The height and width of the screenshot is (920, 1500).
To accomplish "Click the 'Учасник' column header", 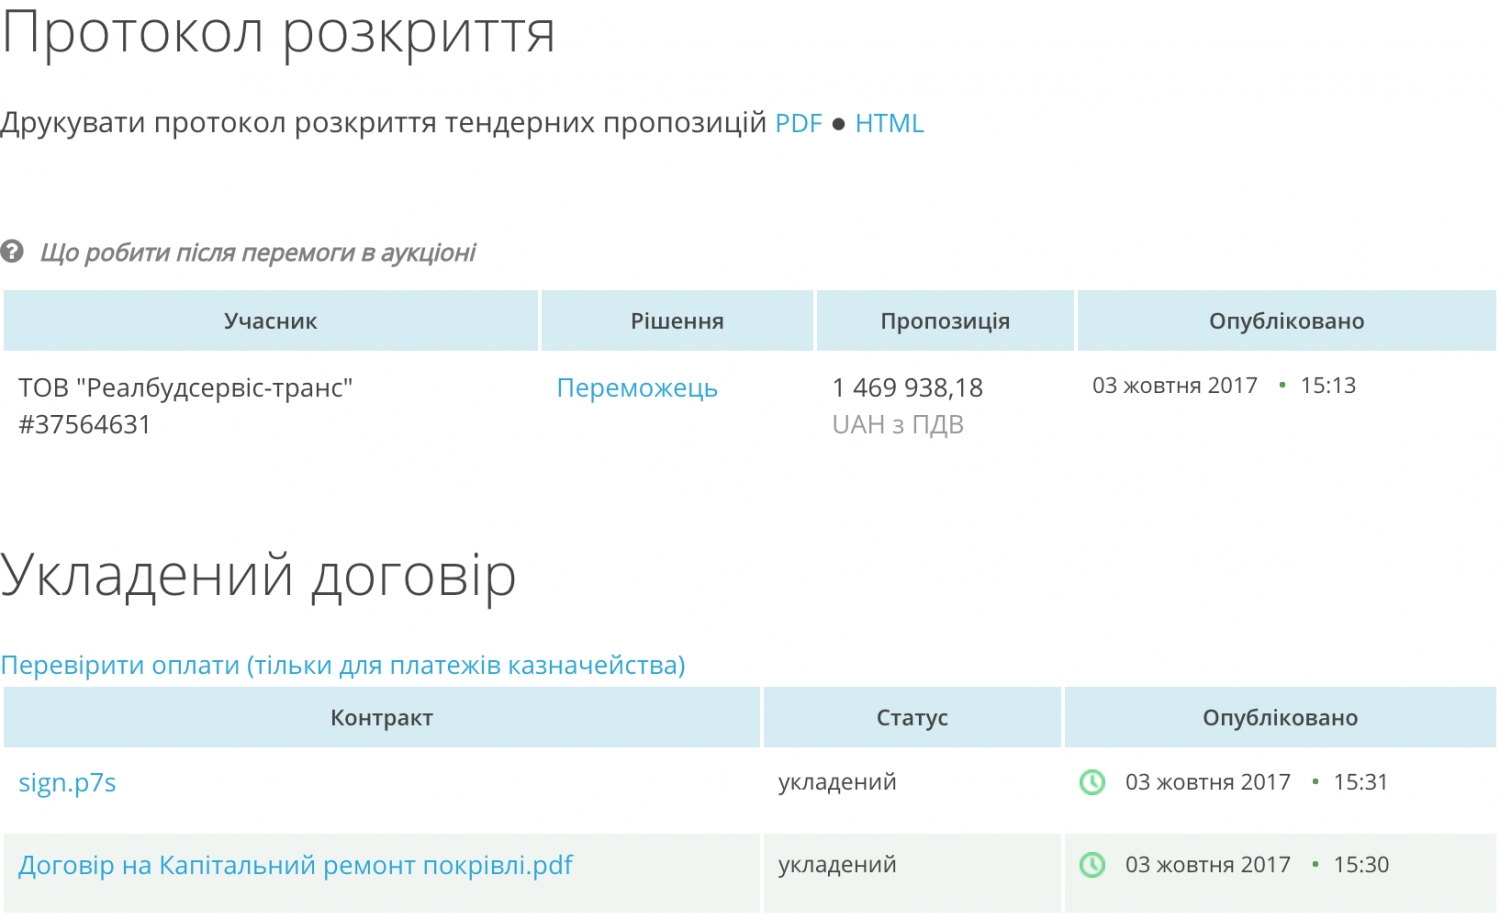I will click(x=270, y=321).
